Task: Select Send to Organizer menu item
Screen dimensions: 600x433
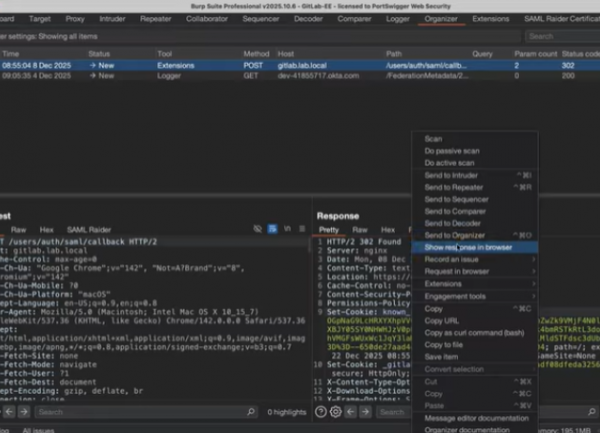Action: (474, 235)
